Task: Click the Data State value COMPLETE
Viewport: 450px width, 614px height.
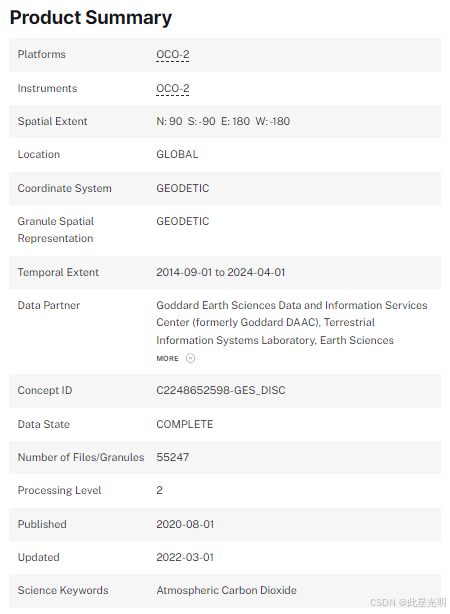Action: click(185, 424)
